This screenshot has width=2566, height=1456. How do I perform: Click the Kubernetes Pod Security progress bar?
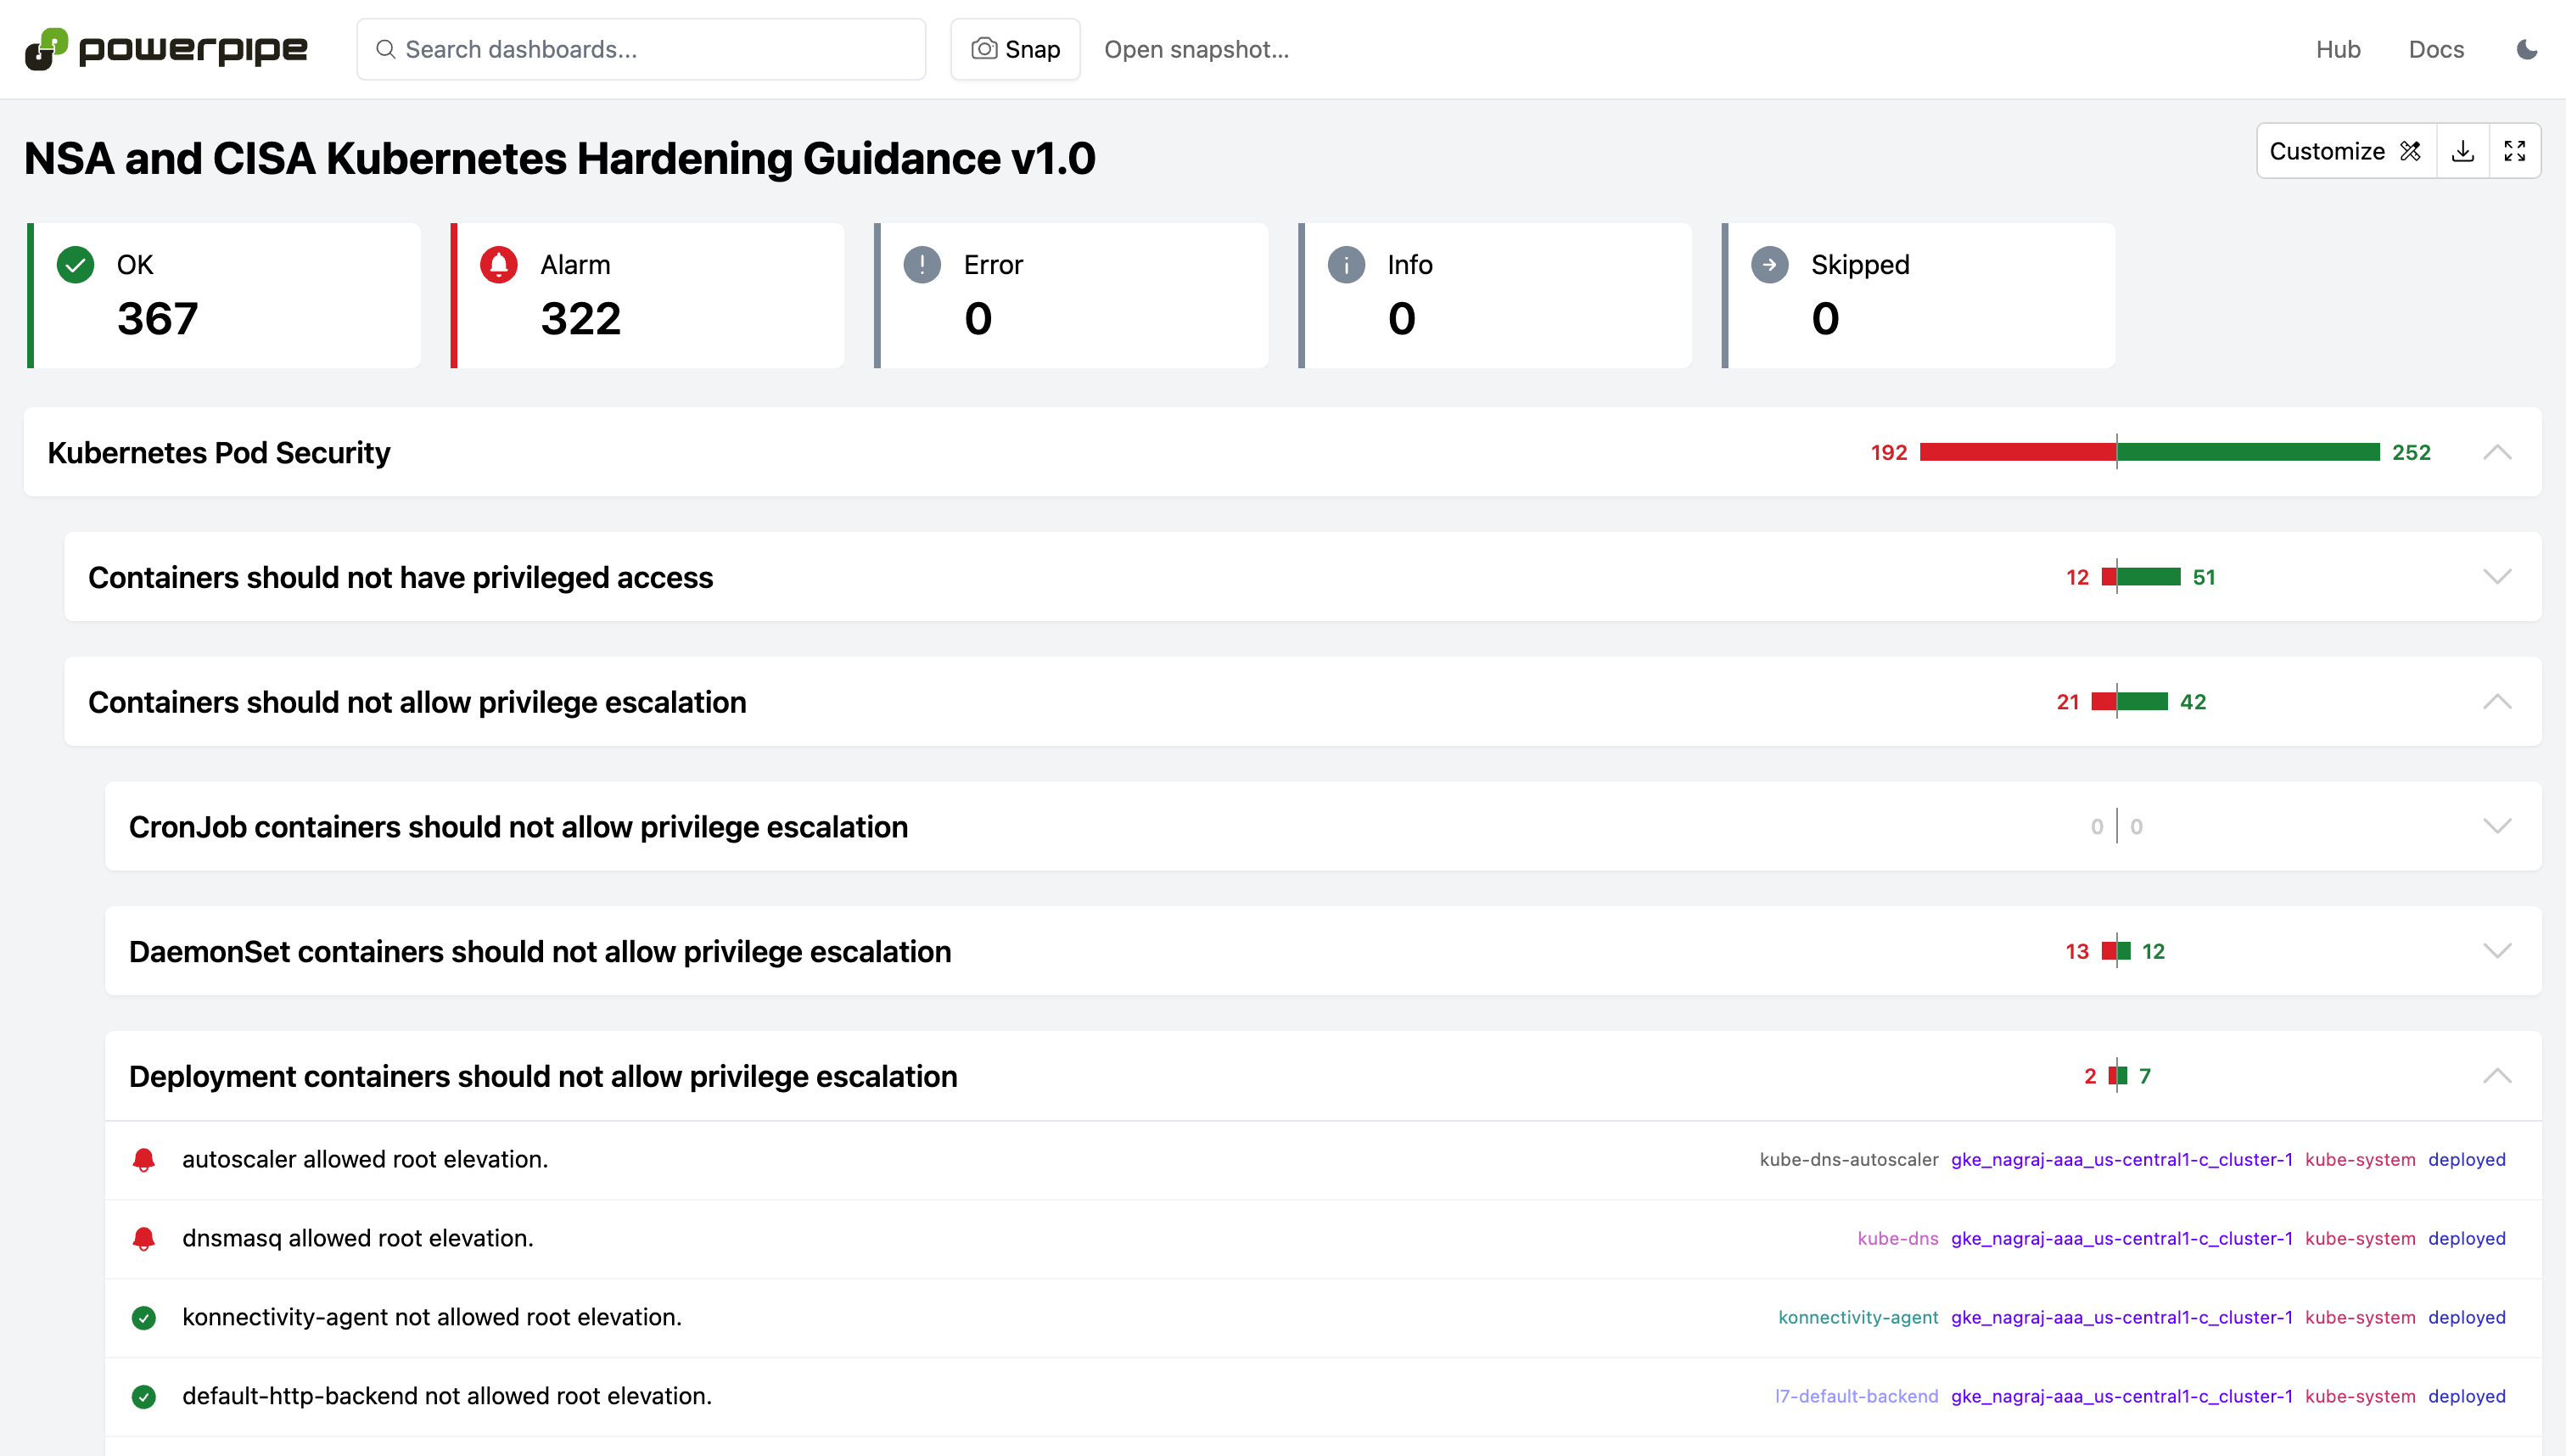click(x=2149, y=452)
